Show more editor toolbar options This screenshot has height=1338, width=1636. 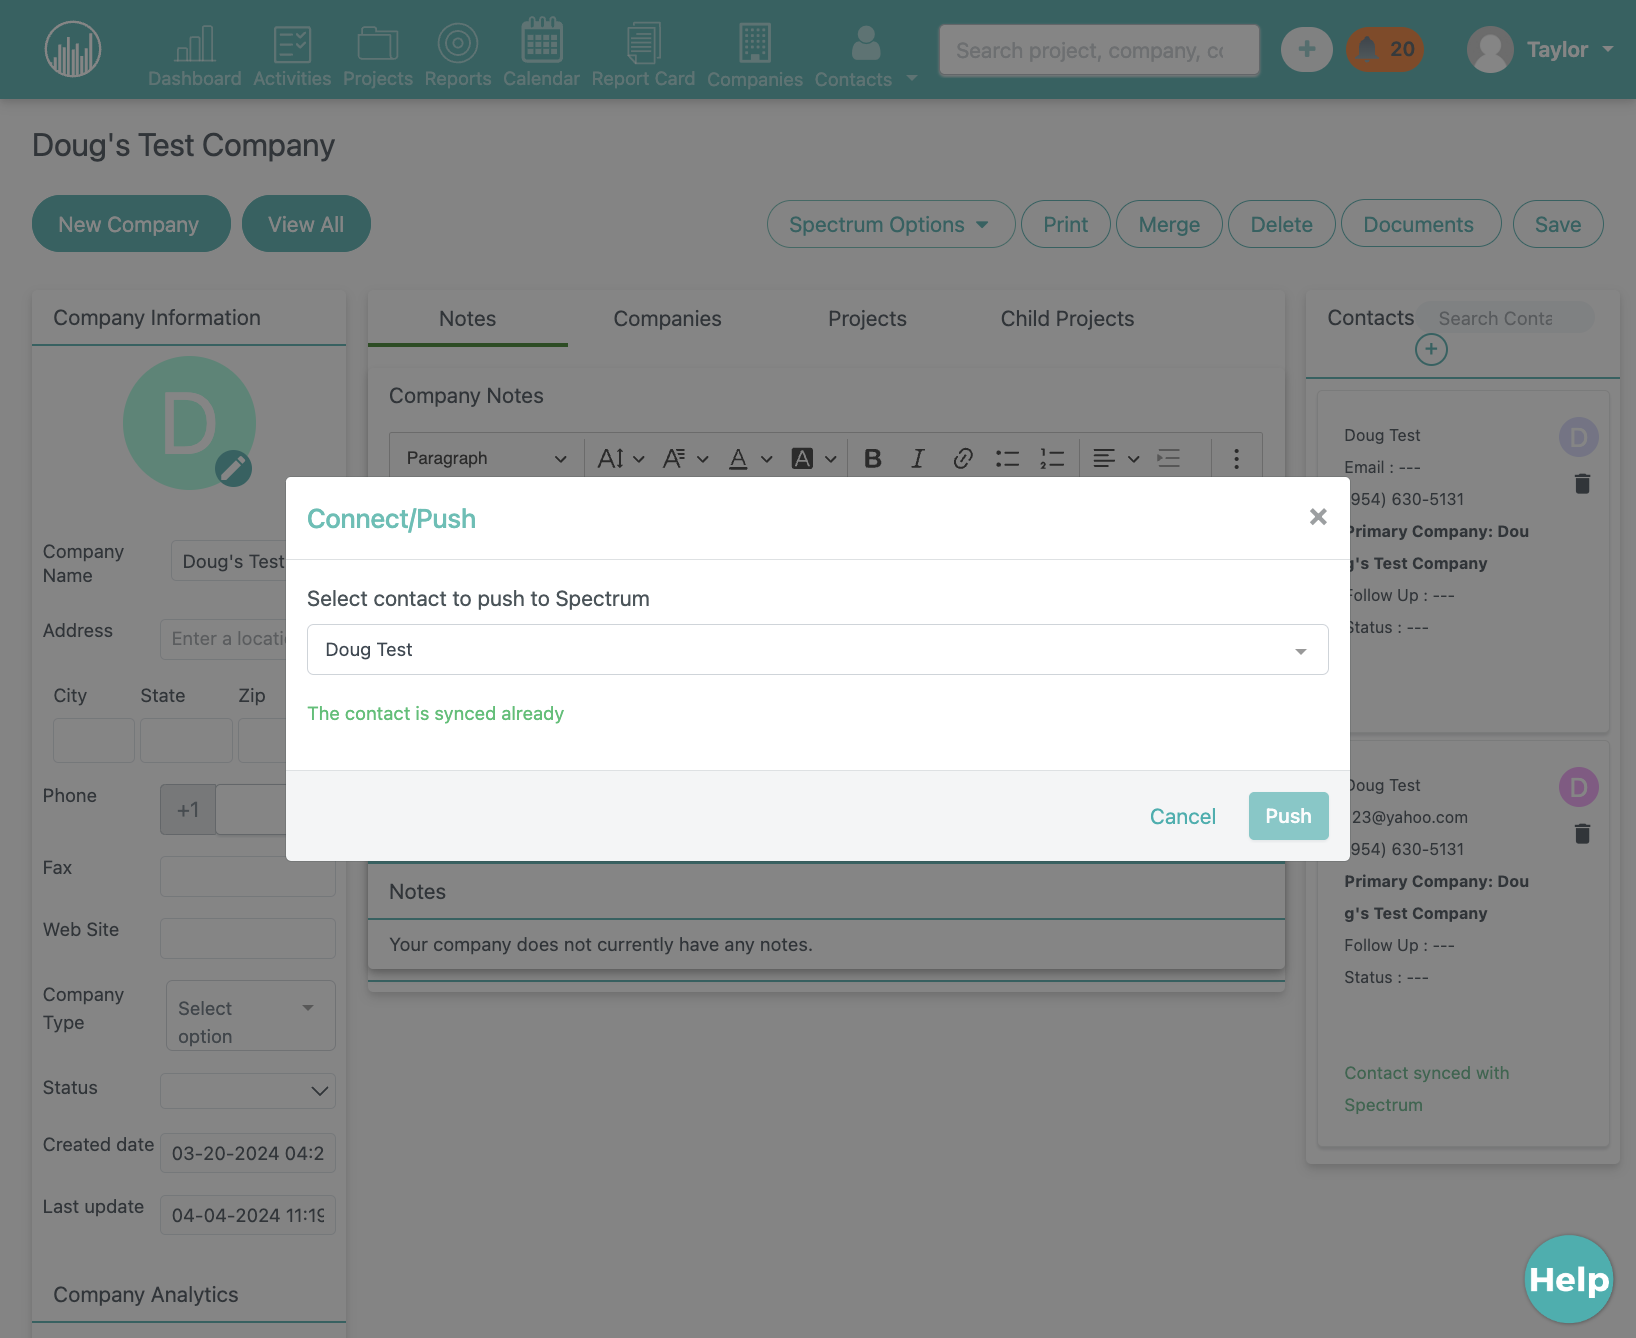[1237, 458]
